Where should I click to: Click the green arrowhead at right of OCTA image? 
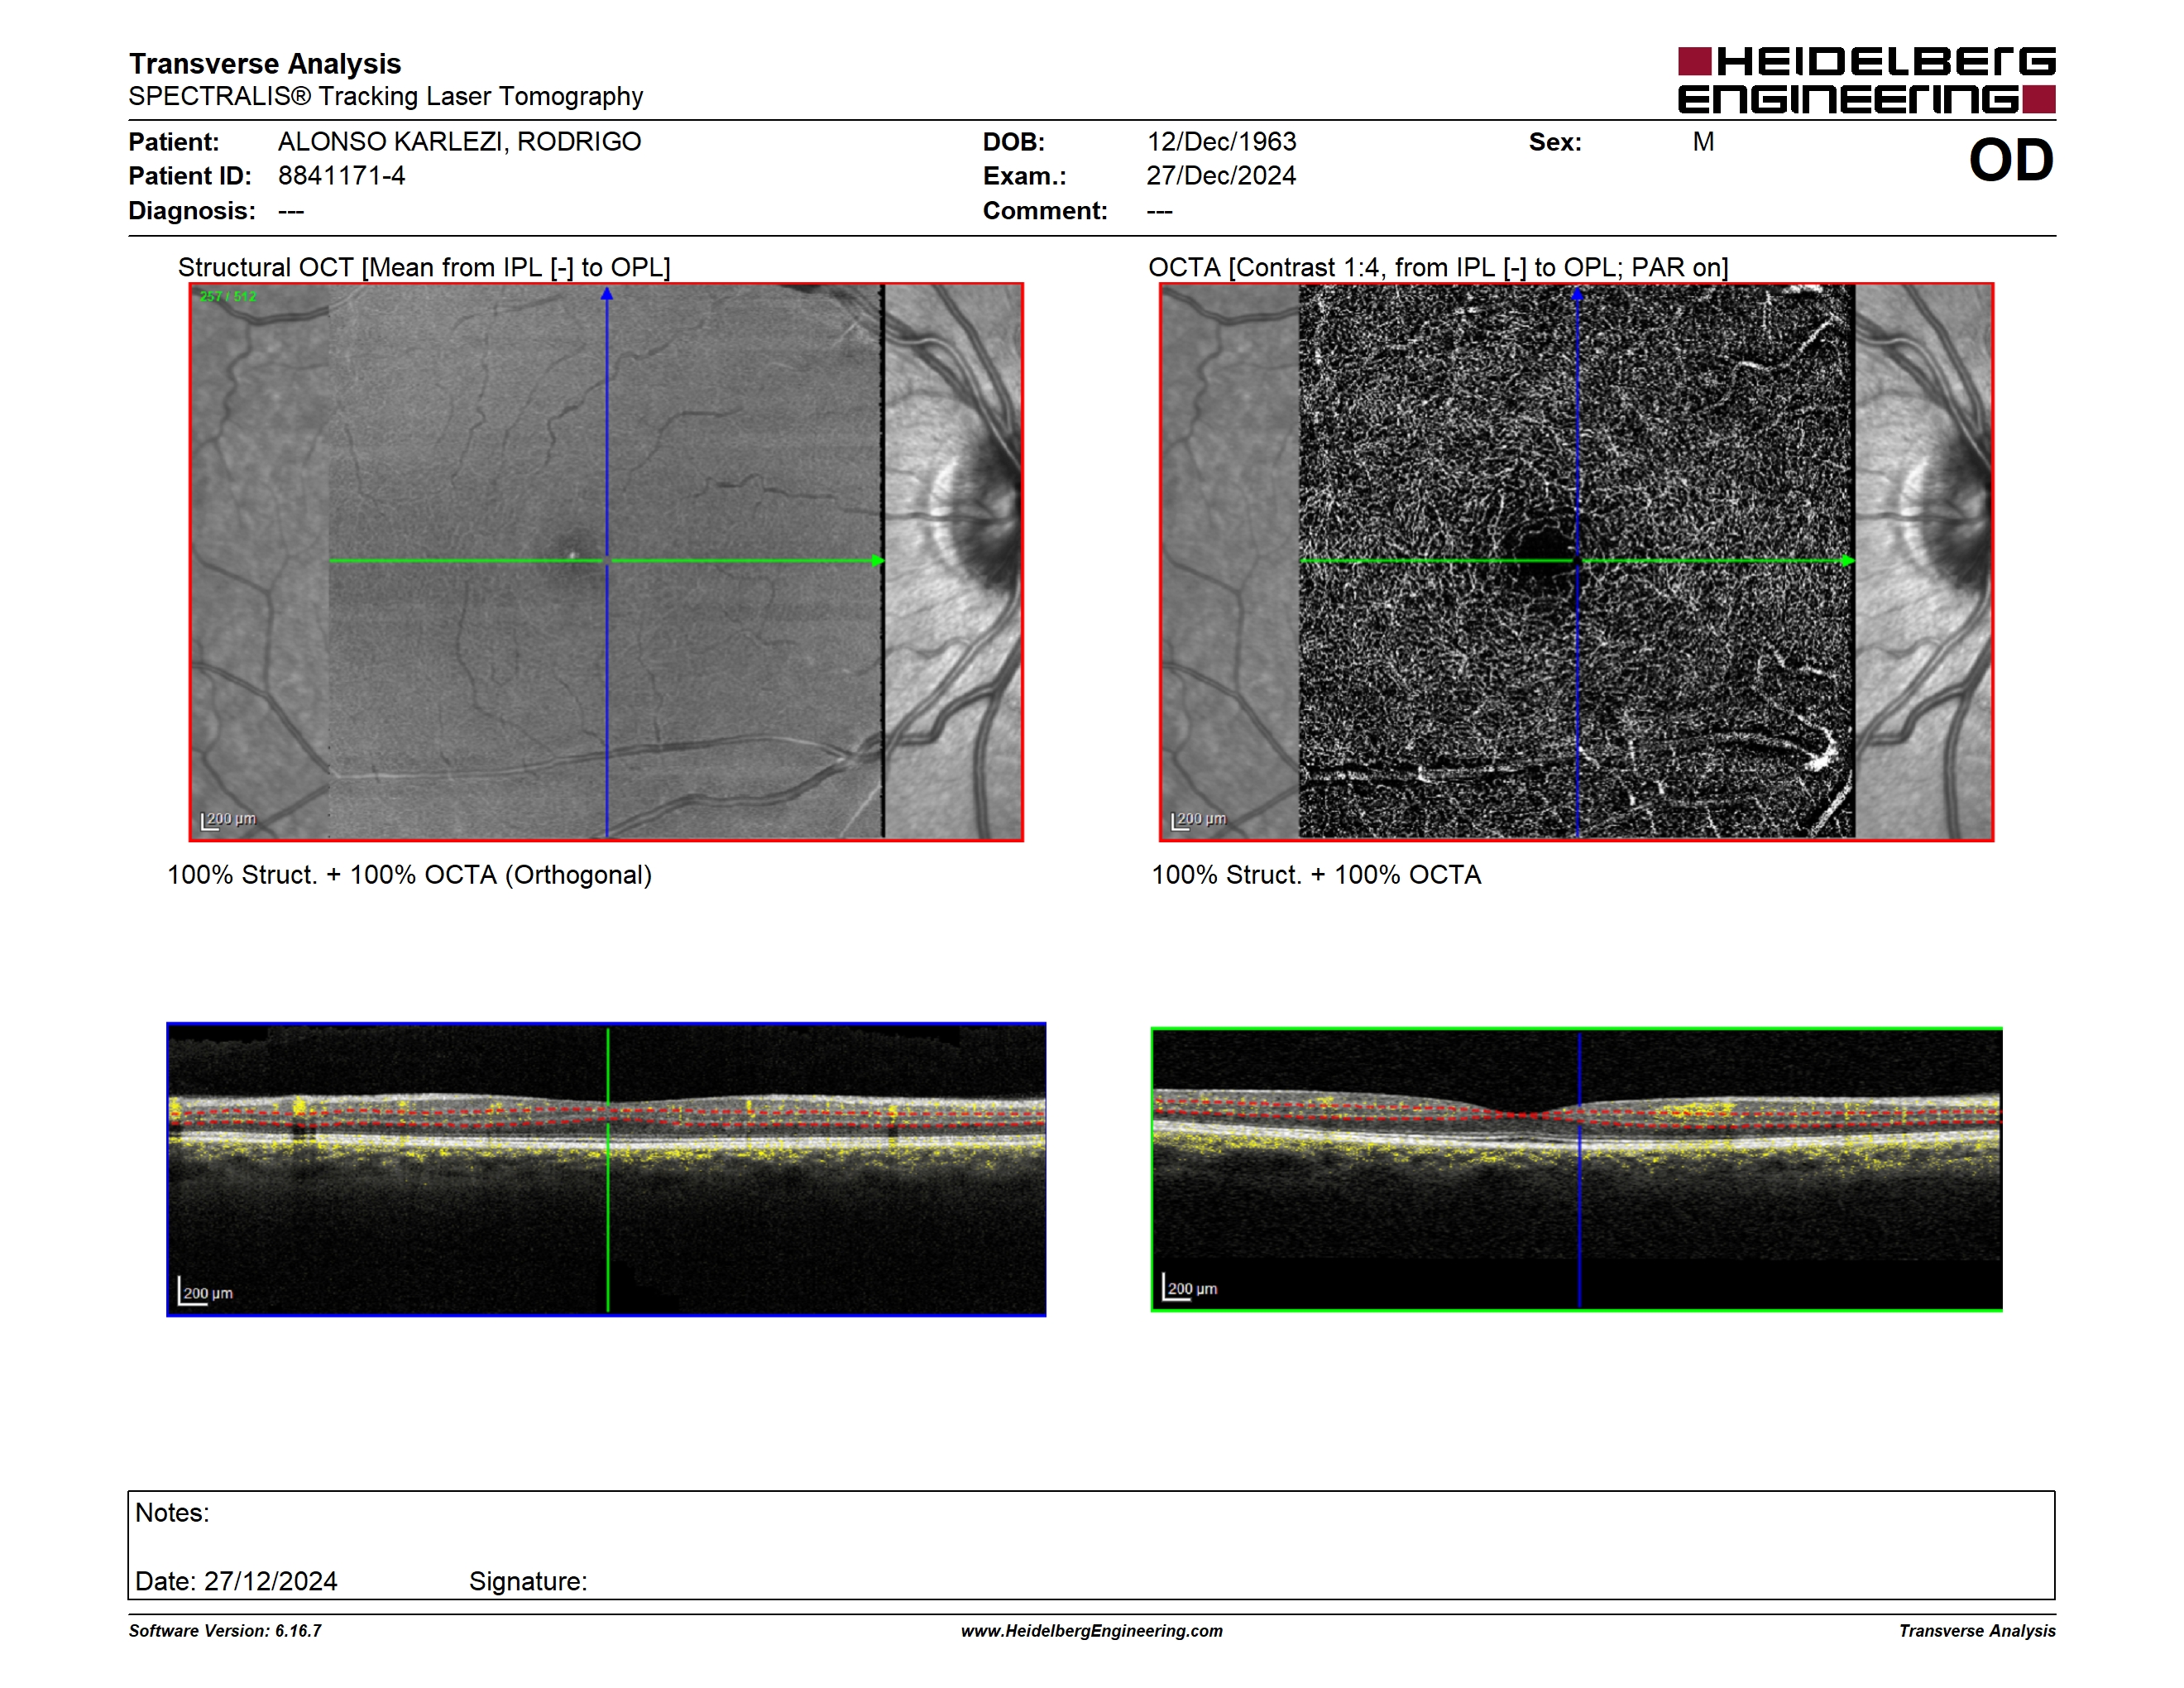[x=1847, y=561]
